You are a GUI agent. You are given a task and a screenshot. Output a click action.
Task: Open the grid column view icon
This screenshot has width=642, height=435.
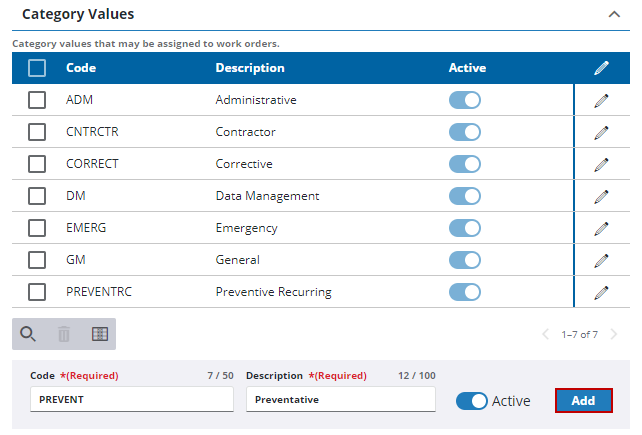click(100, 334)
